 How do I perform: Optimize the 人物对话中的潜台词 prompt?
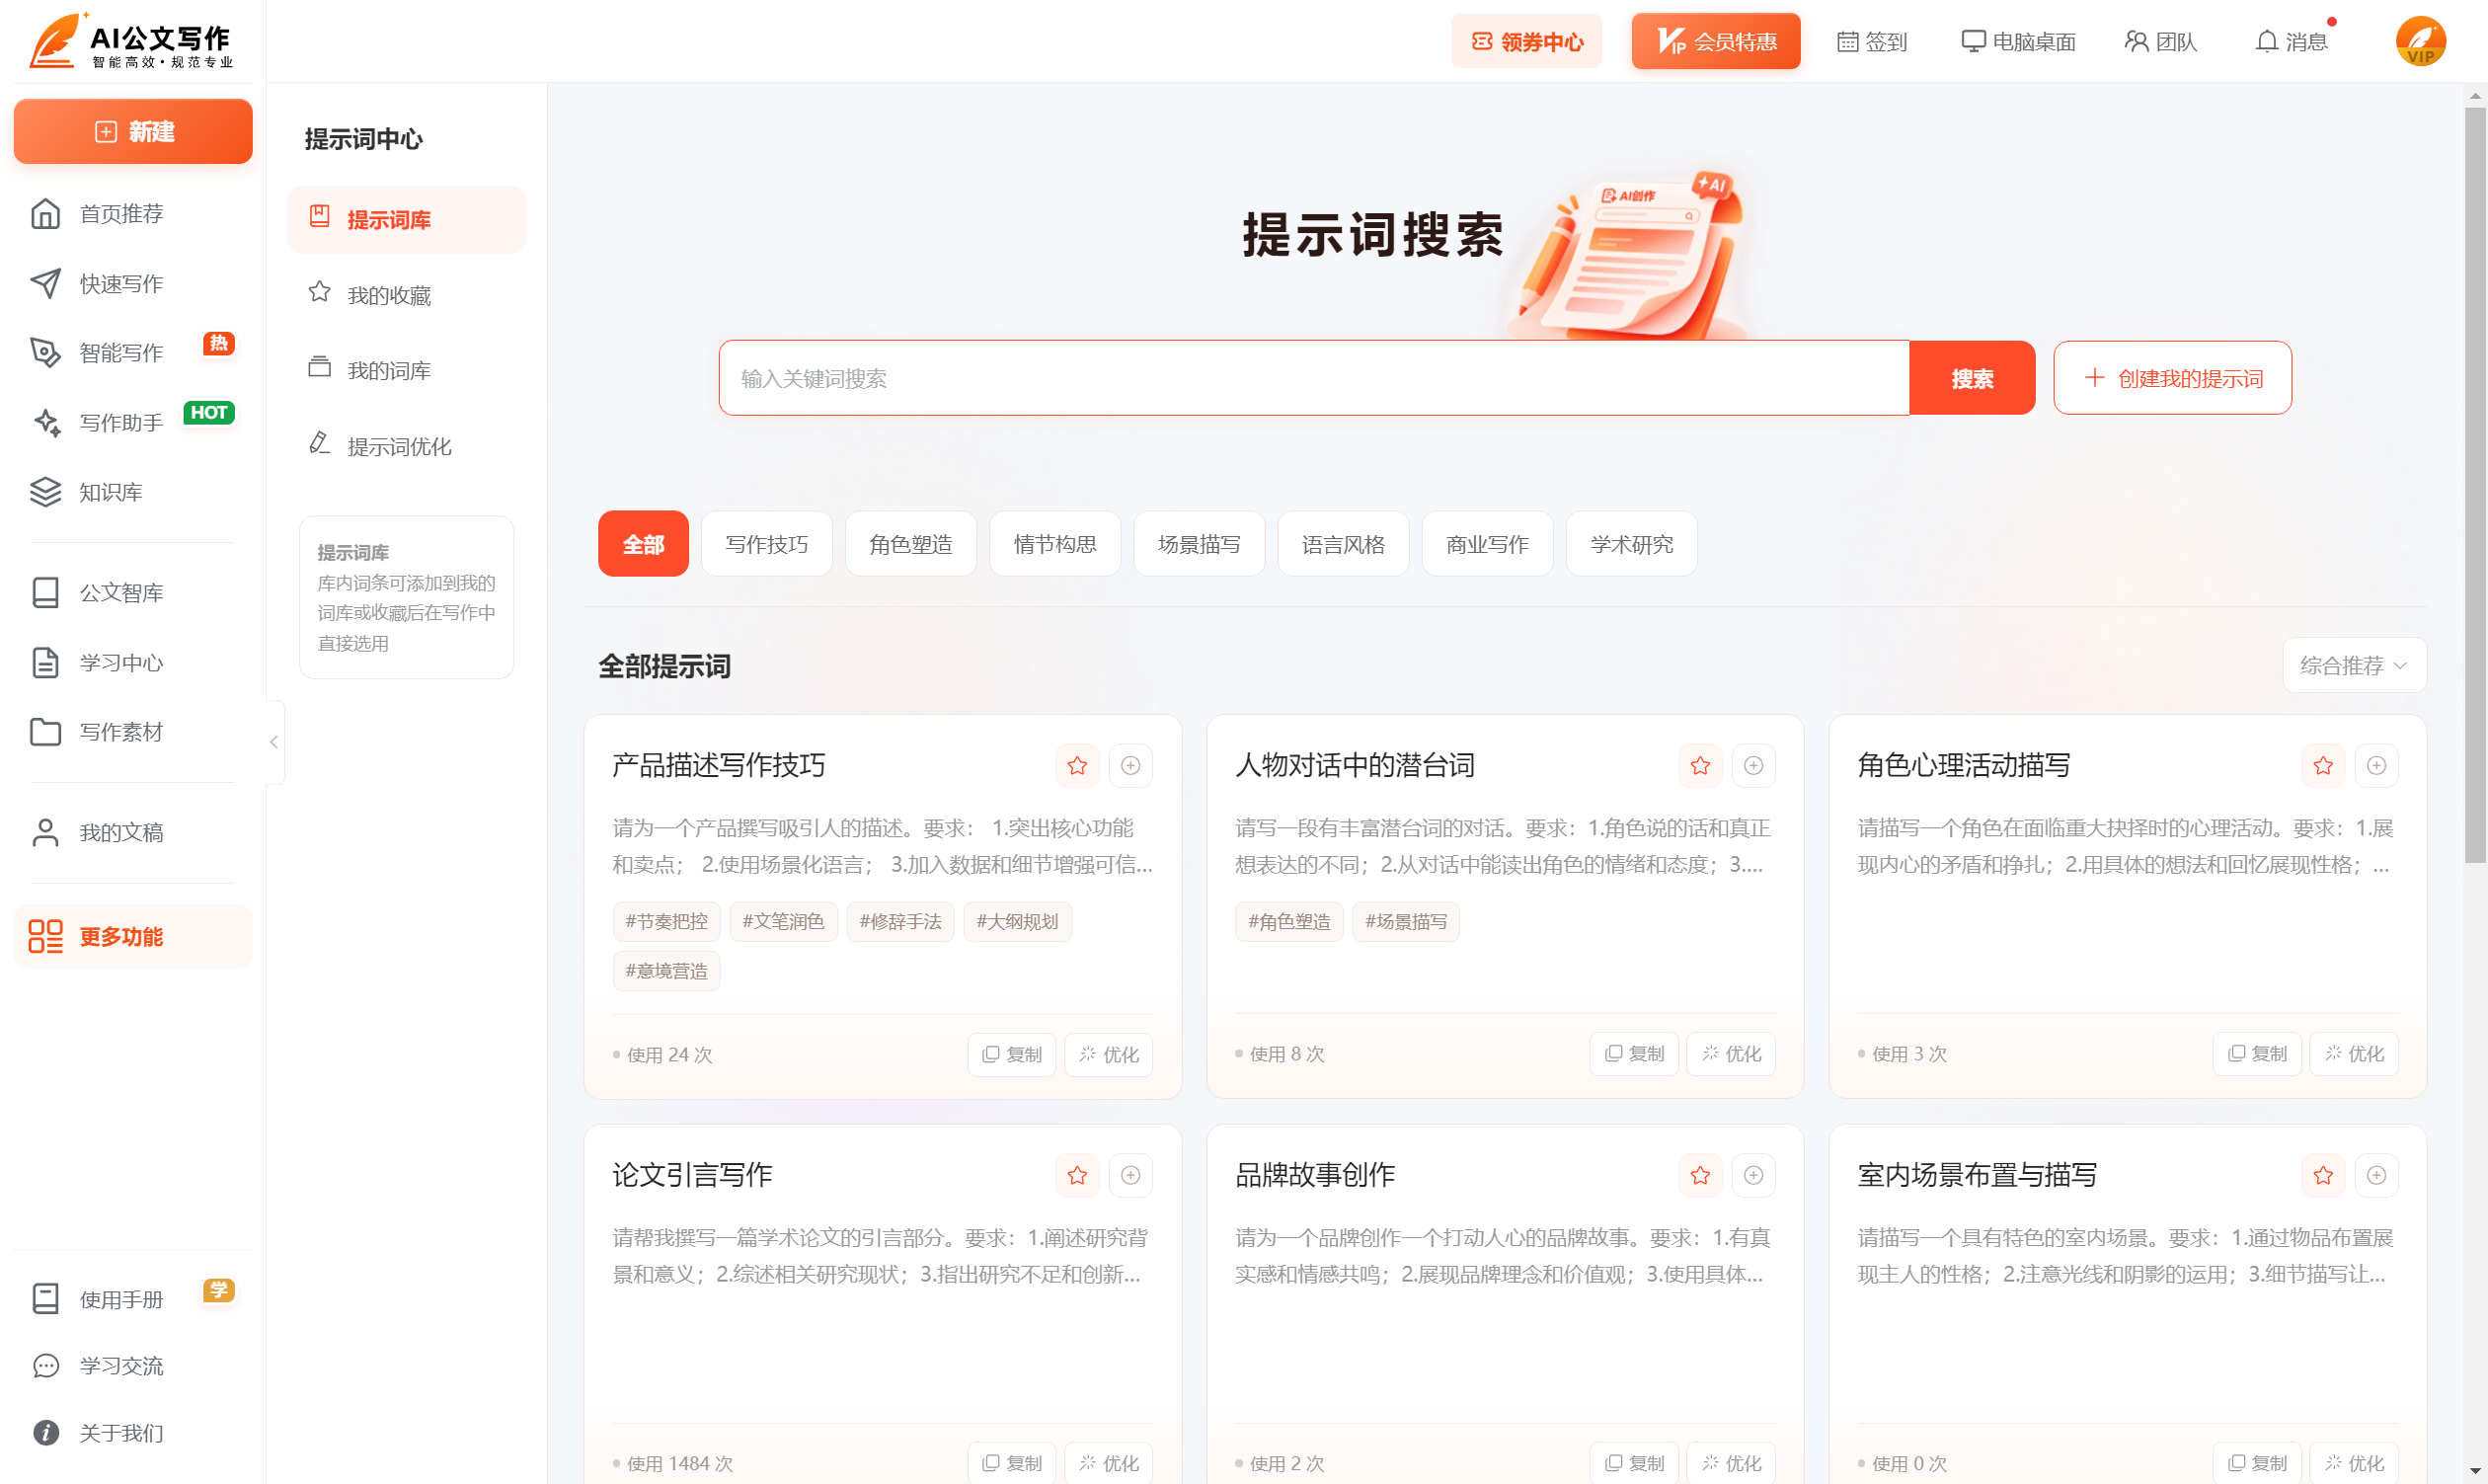1731,1053
